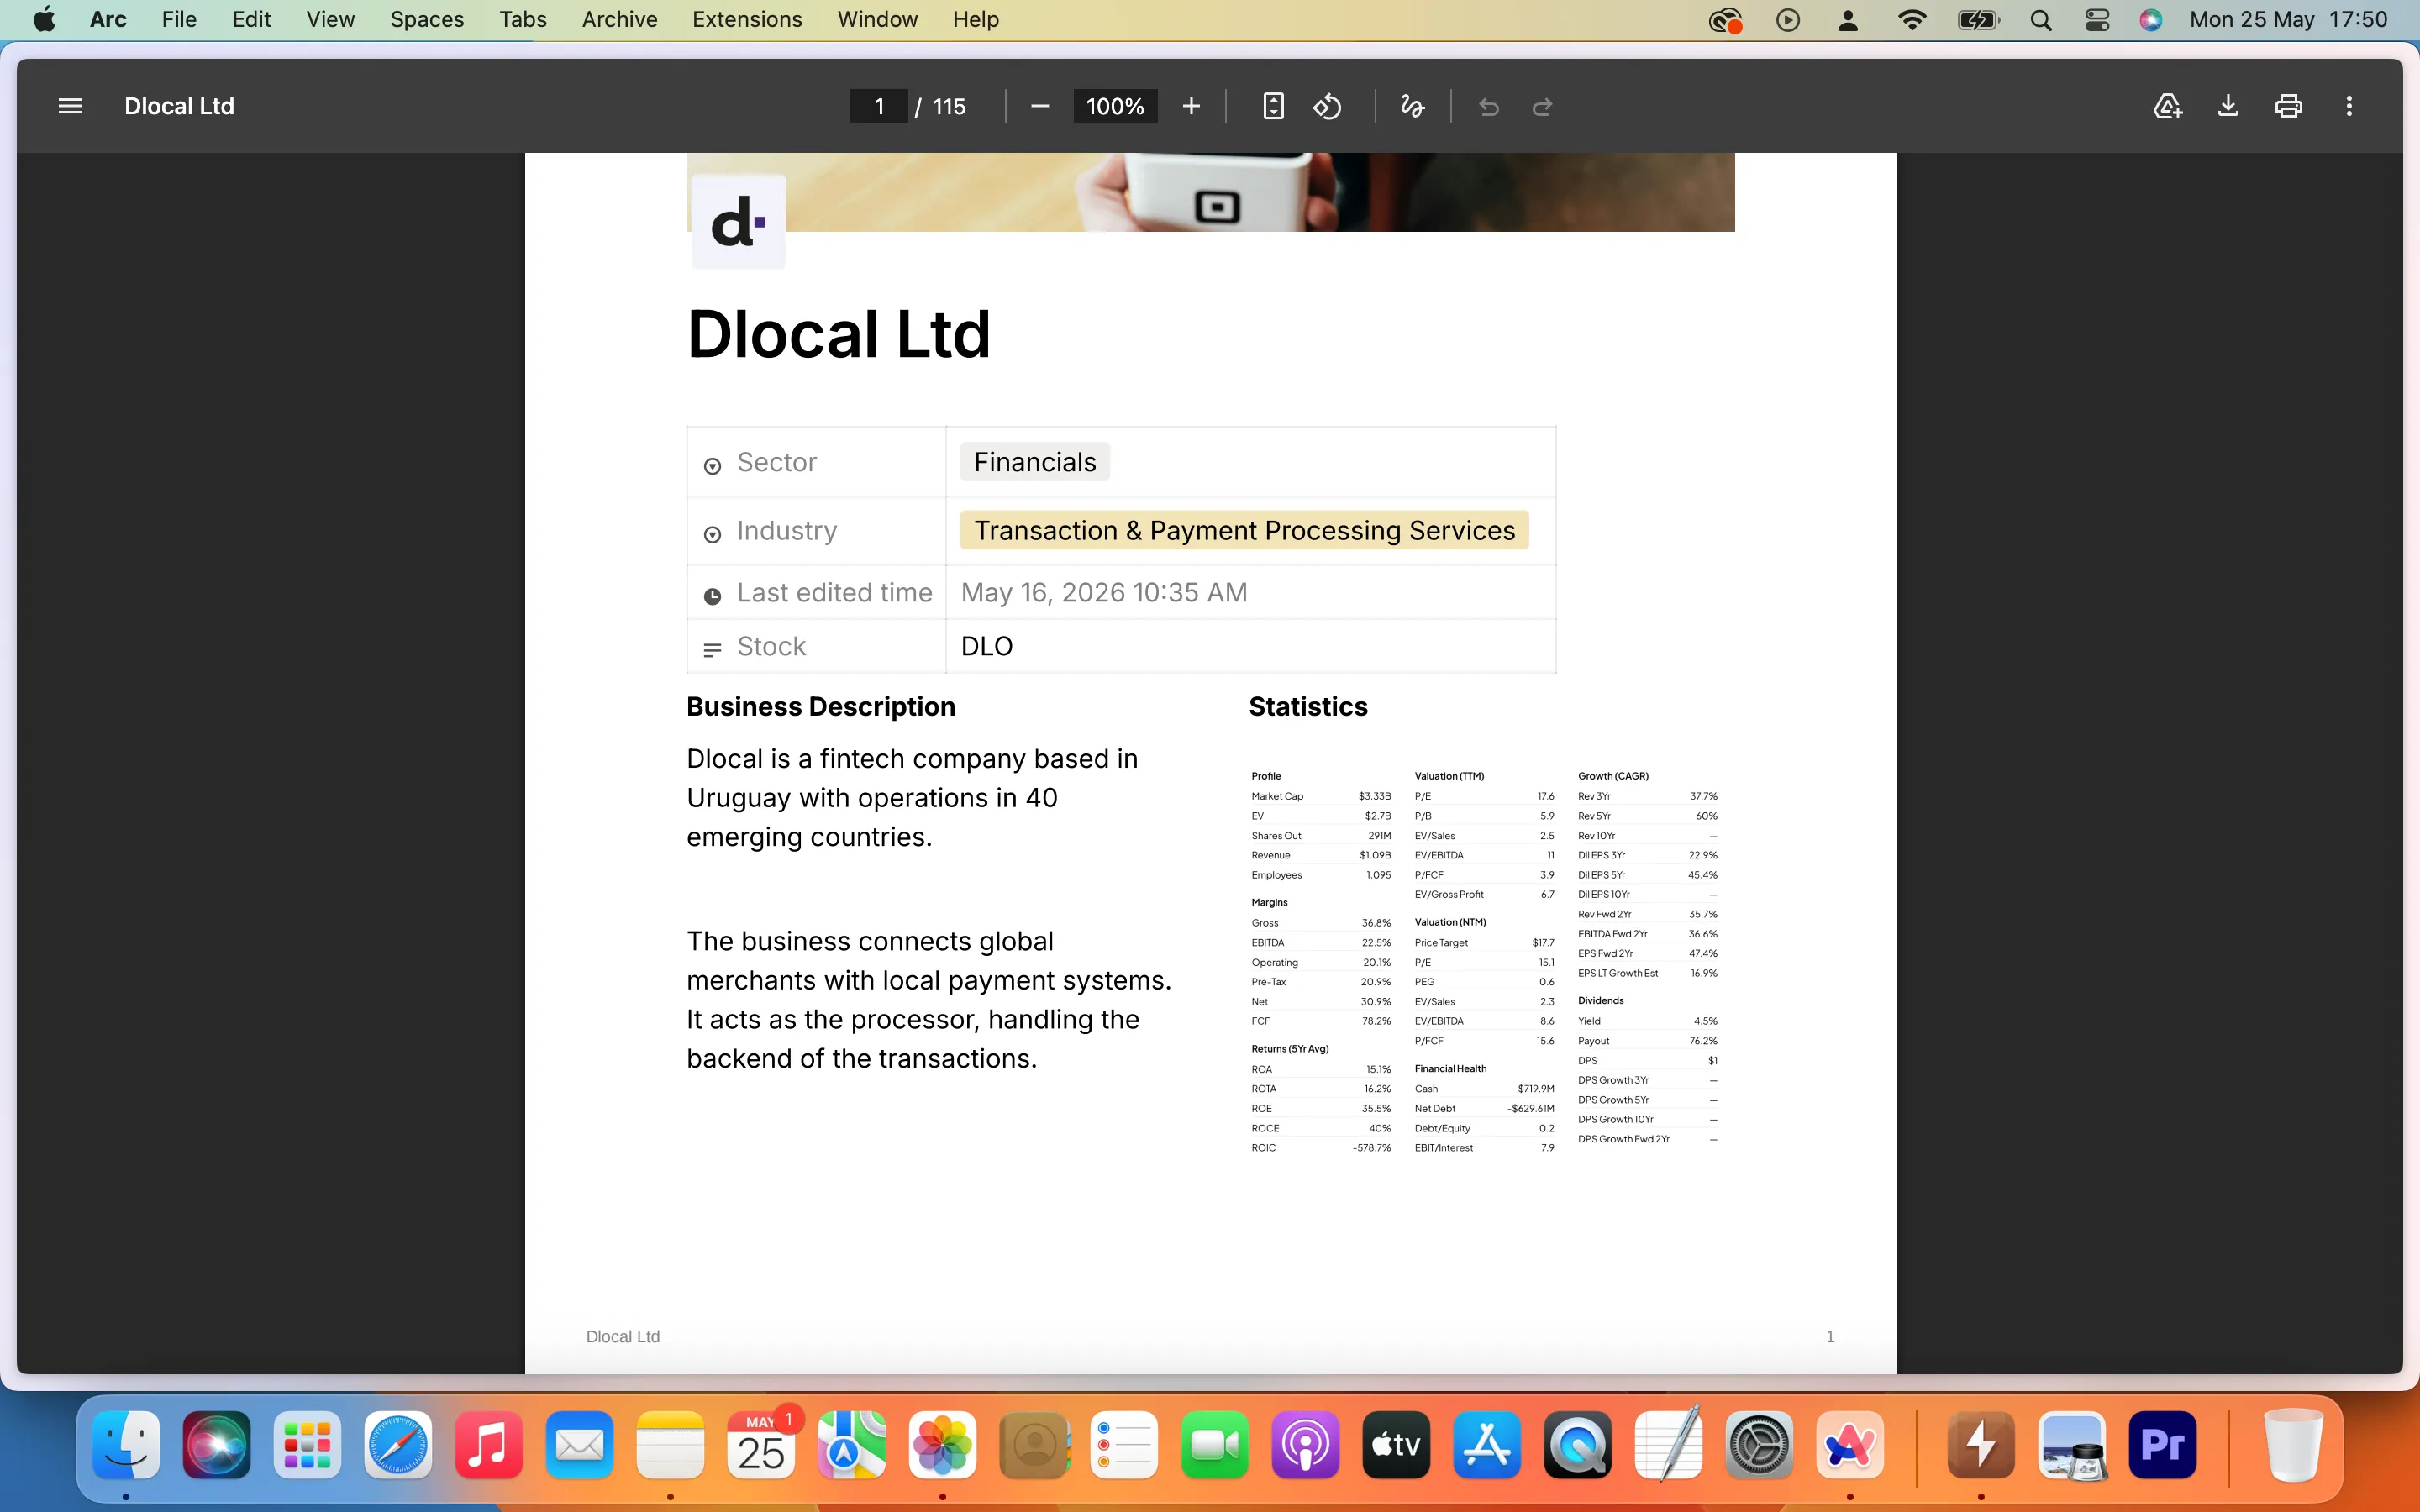Click the Financials sector tag

[x=1035, y=462]
